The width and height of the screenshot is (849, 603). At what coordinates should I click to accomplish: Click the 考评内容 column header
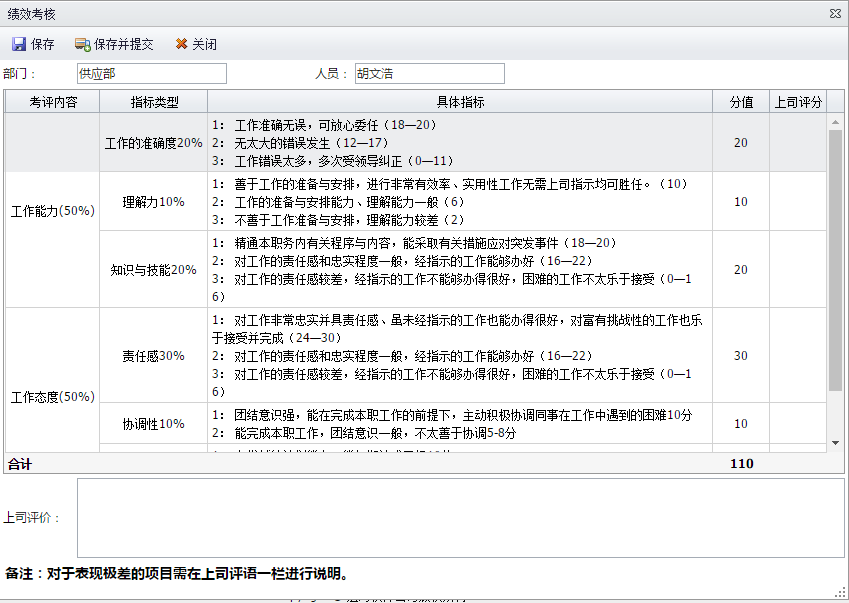point(53,102)
